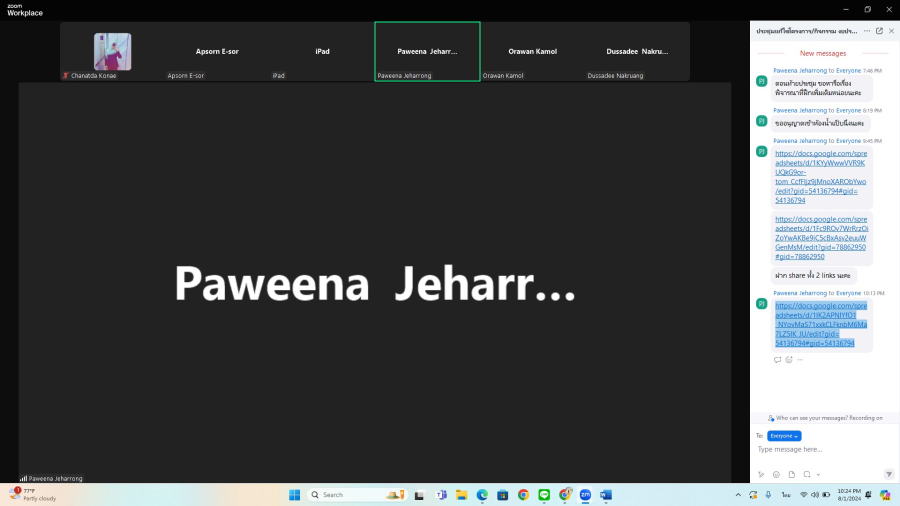Image resolution: width=900 pixels, height=506 pixels.
Task: Click the Zoom icon in the taskbar
Action: point(585,495)
